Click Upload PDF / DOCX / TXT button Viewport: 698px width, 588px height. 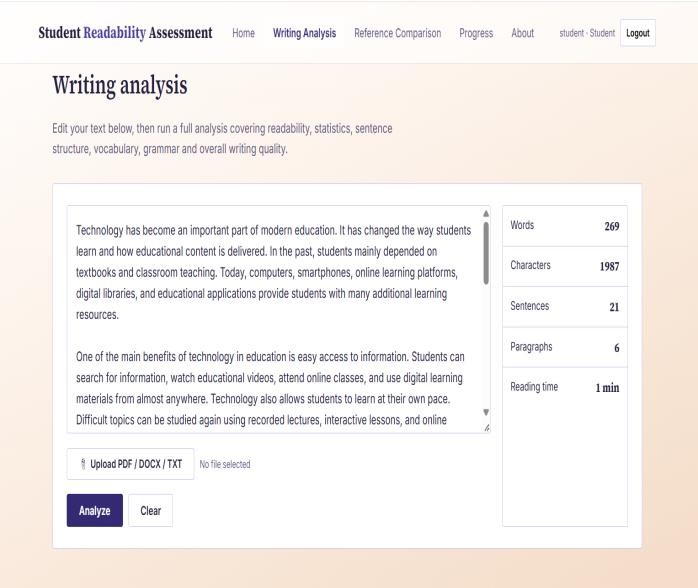(x=130, y=464)
